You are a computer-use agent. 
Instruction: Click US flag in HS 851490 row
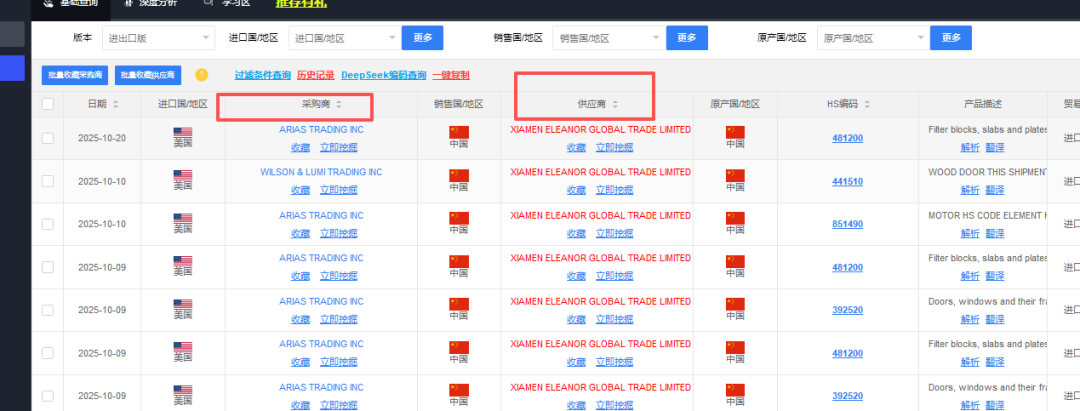(183, 218)
